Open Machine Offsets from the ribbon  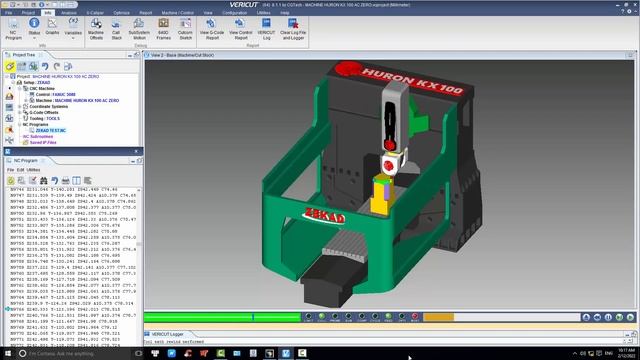click(96, 29)
